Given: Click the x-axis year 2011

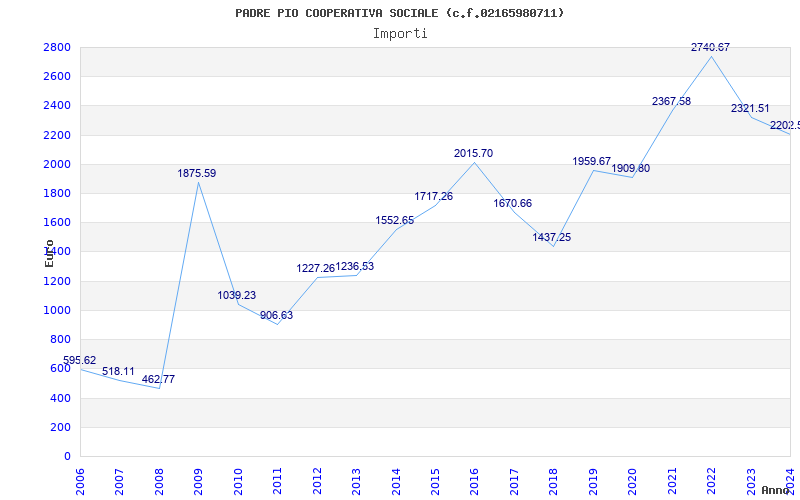Looking at the screenshot, I should click(x=278, y=482).
